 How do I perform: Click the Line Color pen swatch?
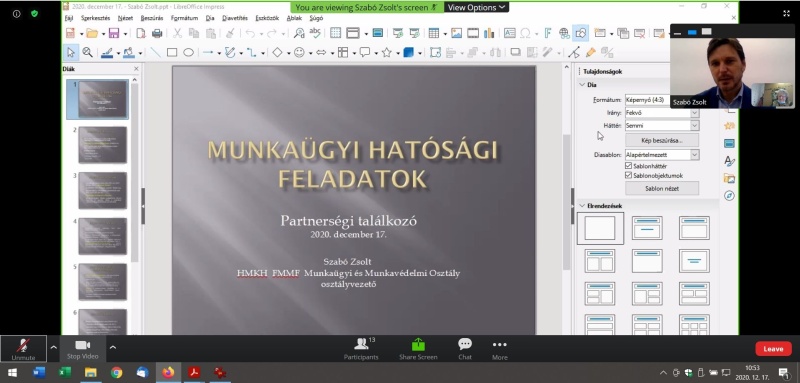pyautogui.click(x=107, y=52)
